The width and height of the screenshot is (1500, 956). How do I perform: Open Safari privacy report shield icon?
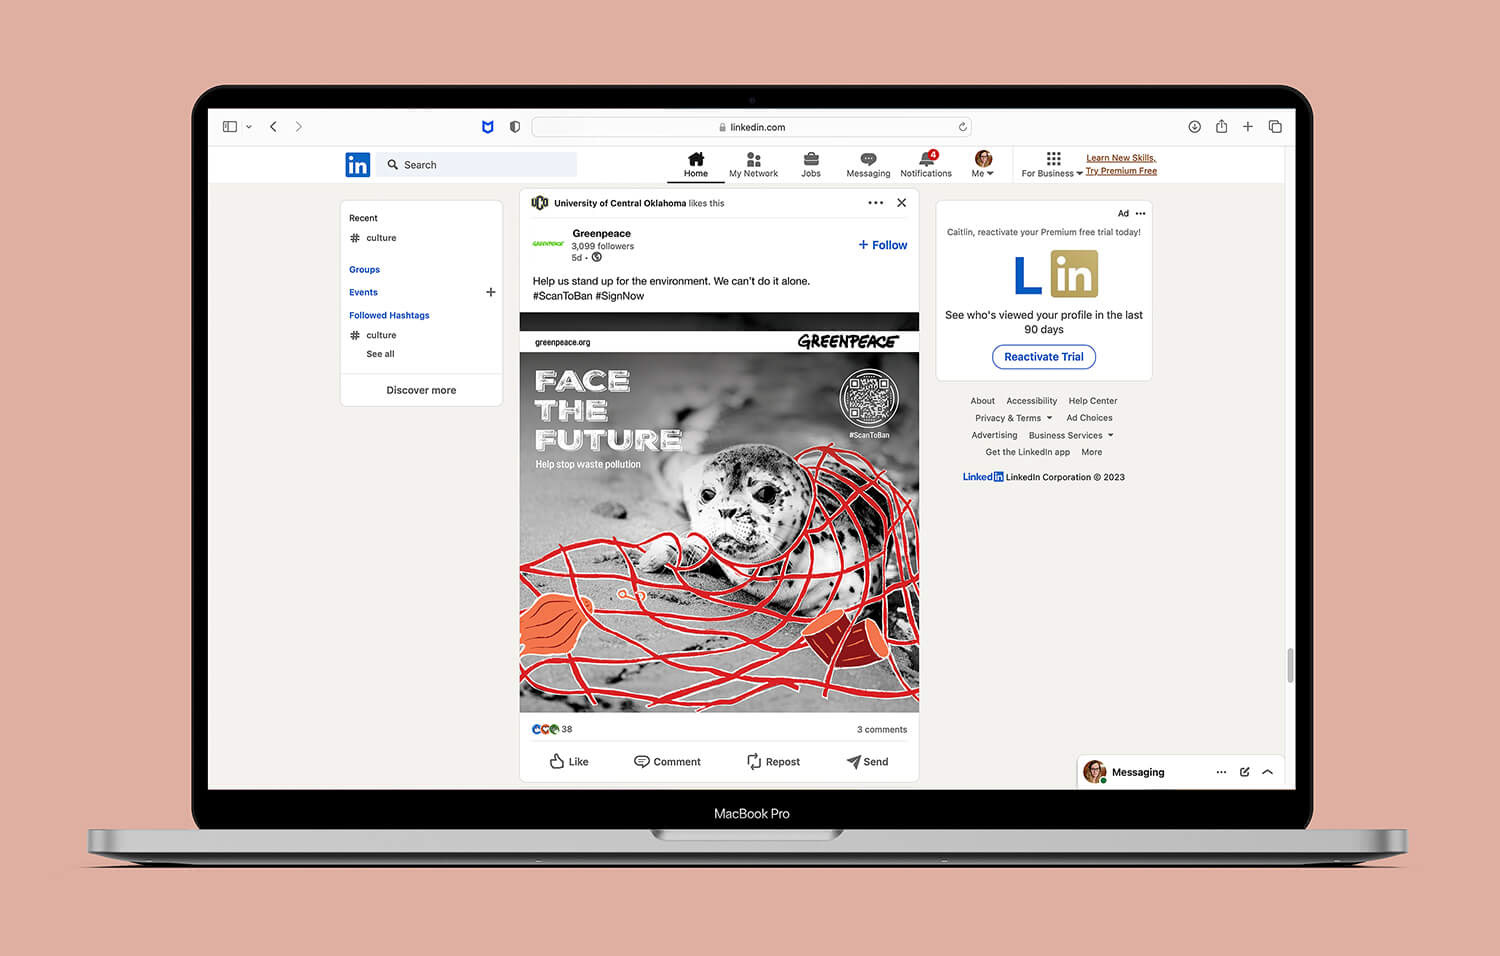click(x=515, y=127)
